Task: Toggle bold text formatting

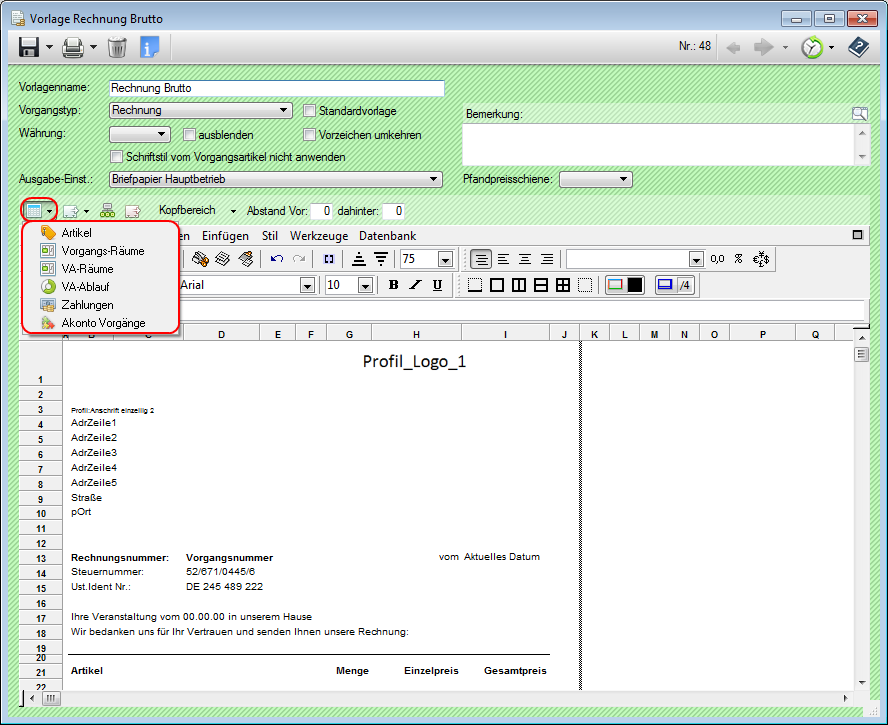Action: tap(393, 285)
